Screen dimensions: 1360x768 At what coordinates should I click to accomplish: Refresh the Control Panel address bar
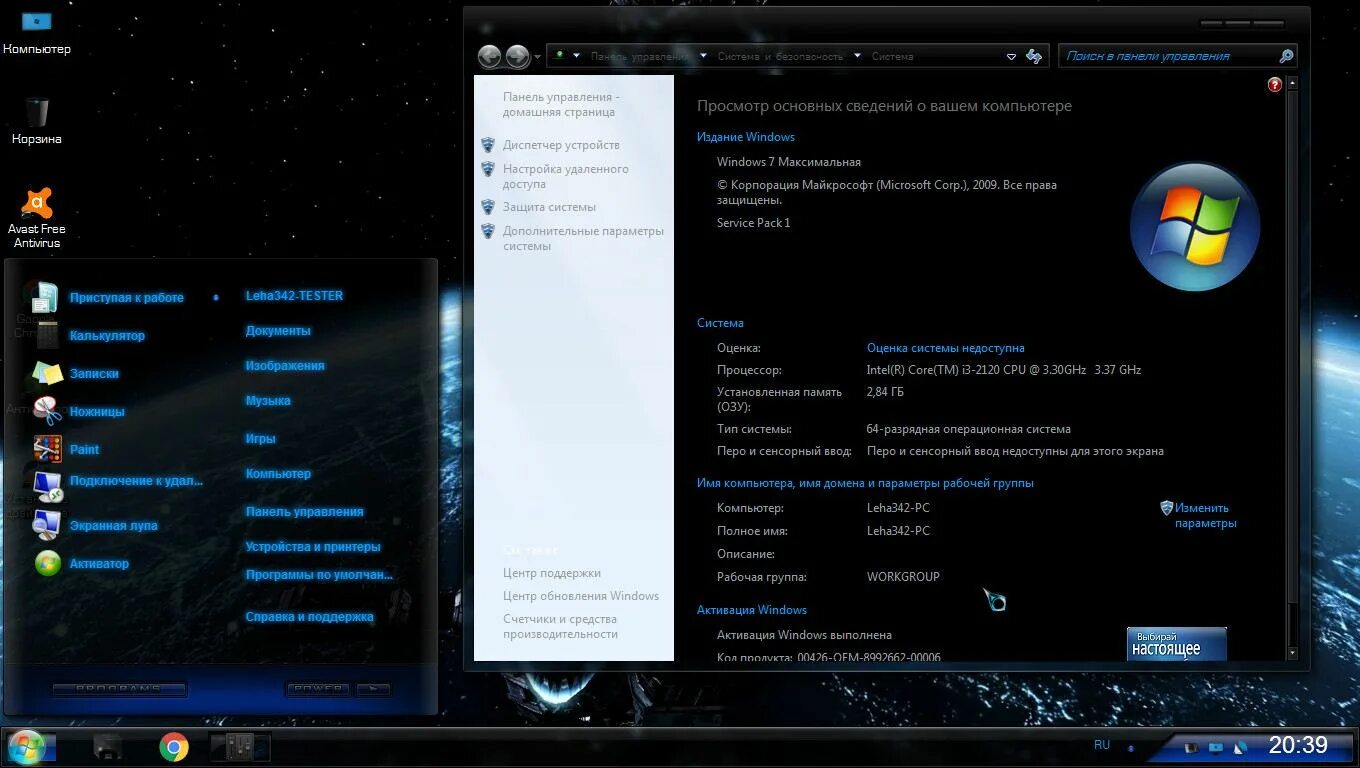[x=1034, y=57]
